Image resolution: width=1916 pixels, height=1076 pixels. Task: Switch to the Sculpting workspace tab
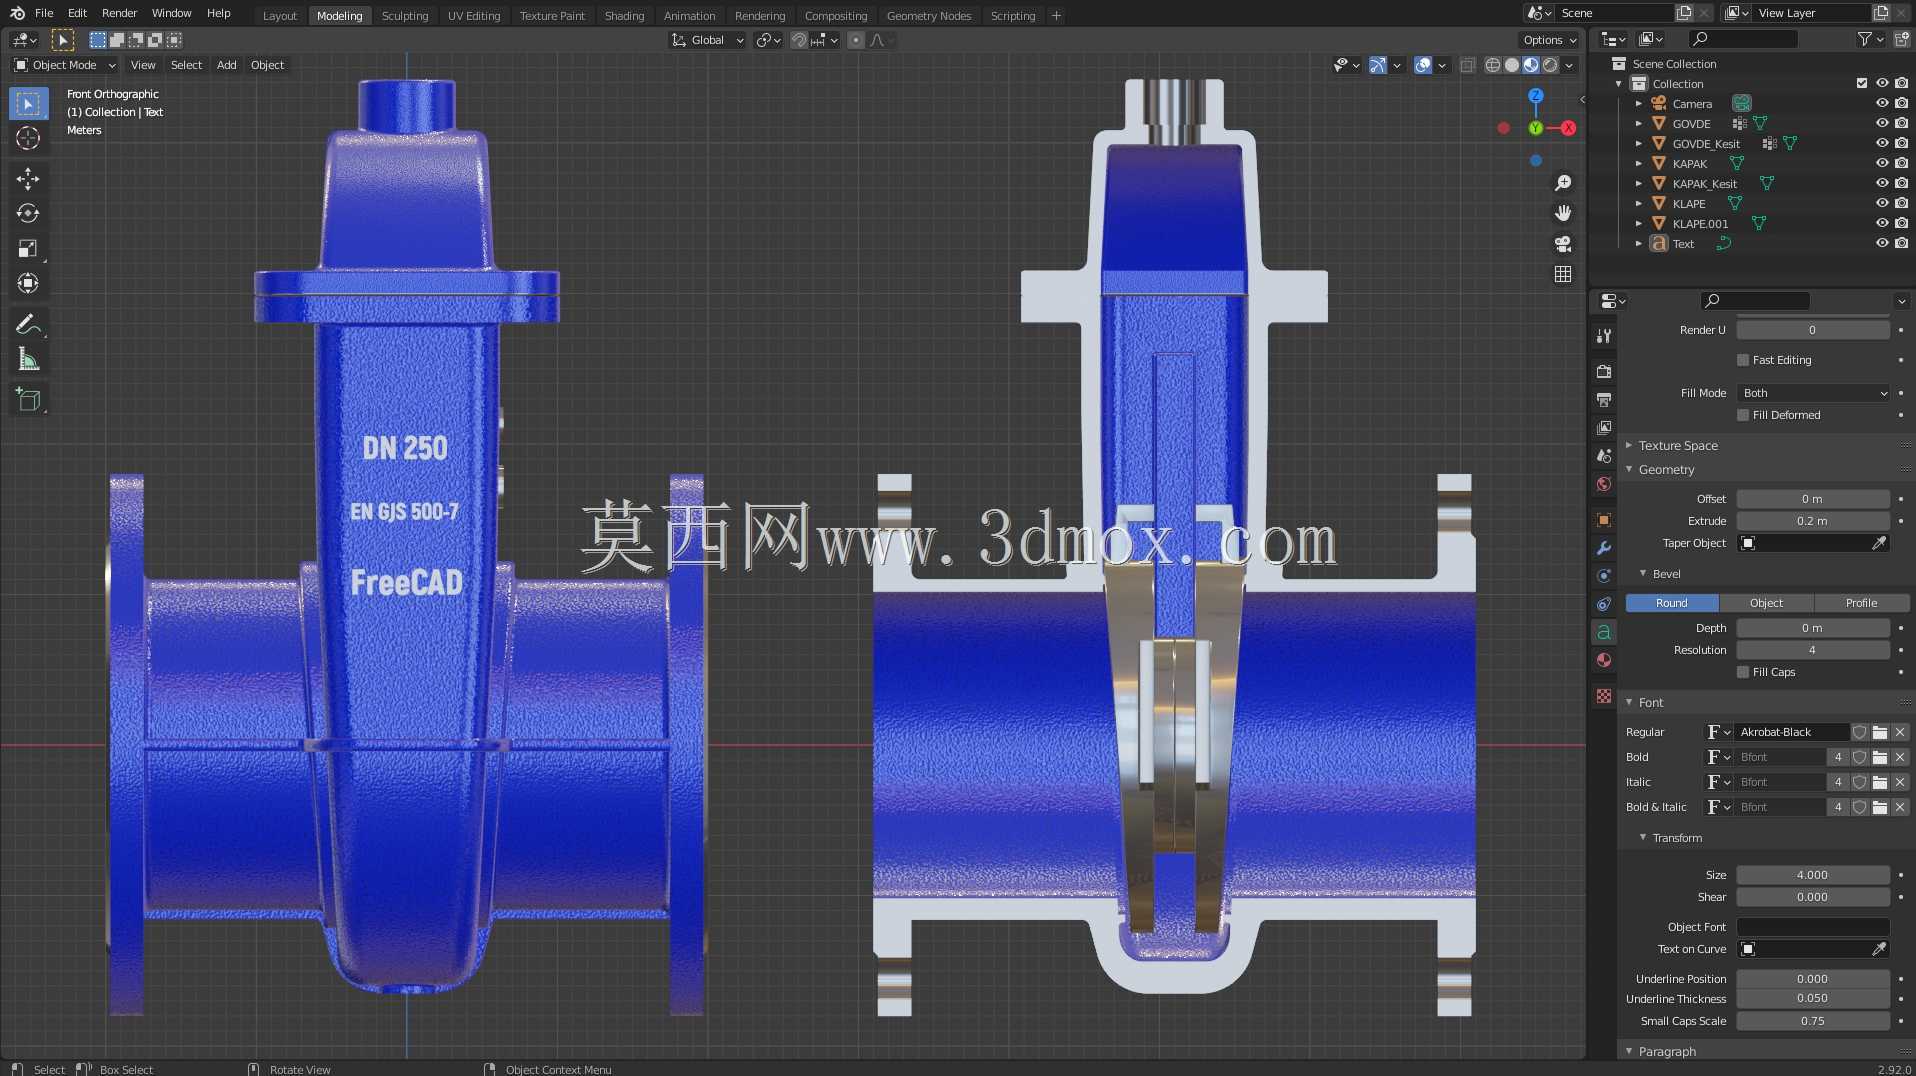(405, 15)
